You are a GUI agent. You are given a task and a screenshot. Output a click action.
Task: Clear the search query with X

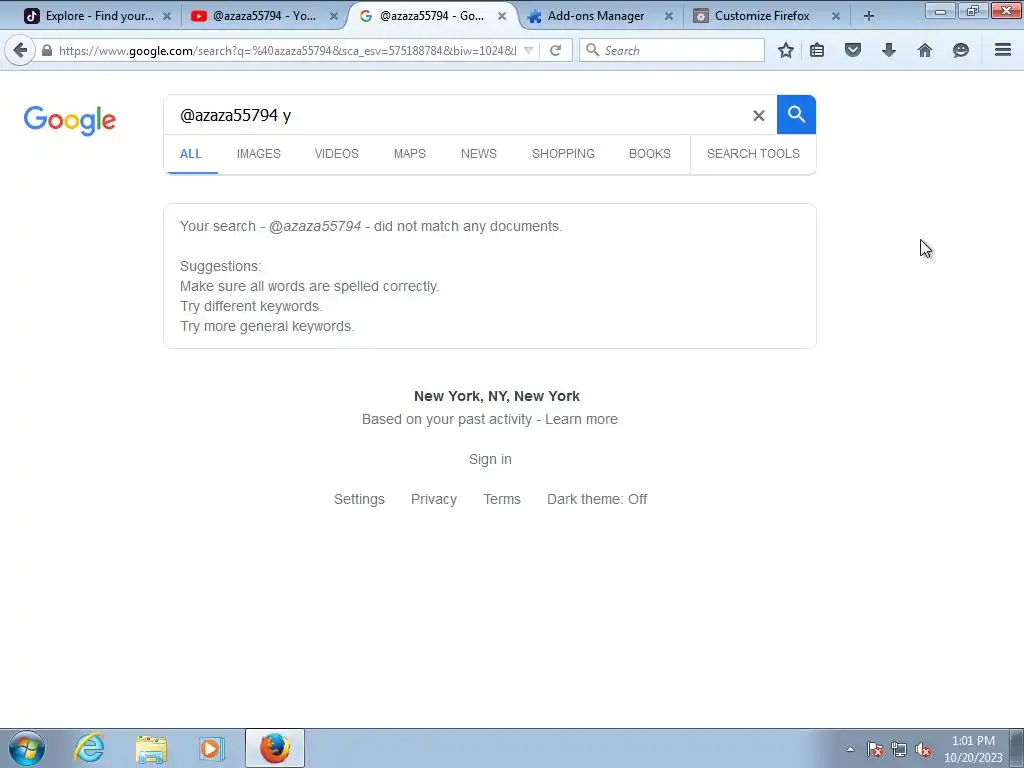click(758, 116)
